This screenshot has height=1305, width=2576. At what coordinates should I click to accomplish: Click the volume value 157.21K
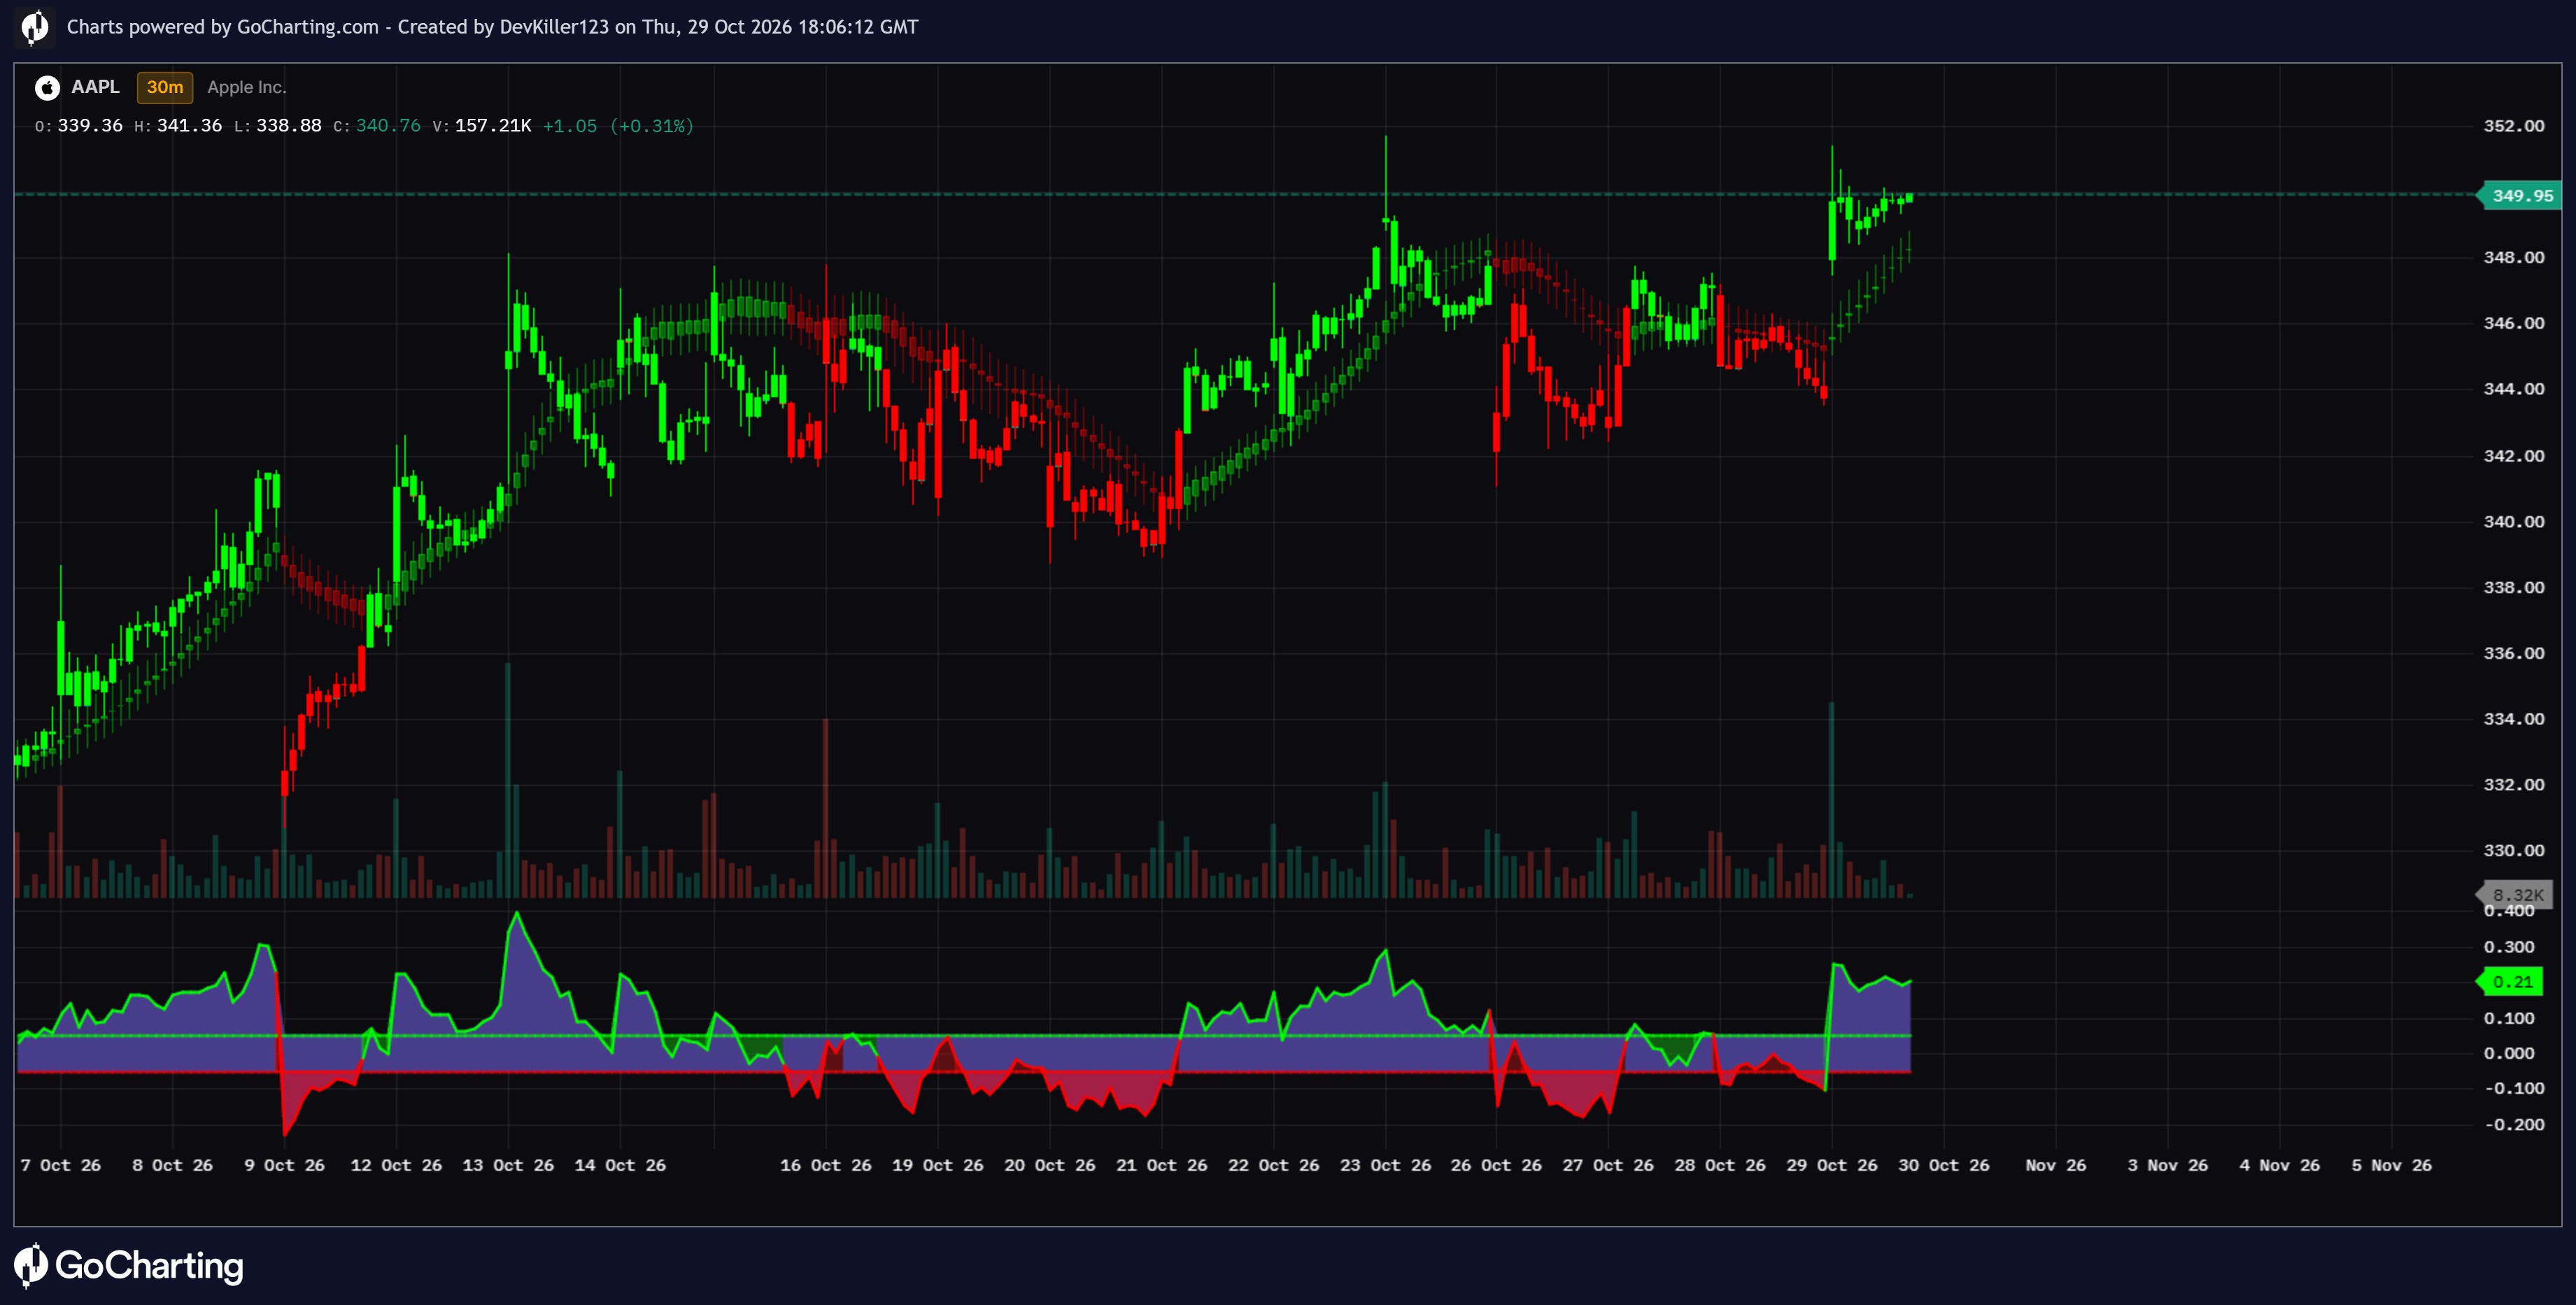point(493,126)
